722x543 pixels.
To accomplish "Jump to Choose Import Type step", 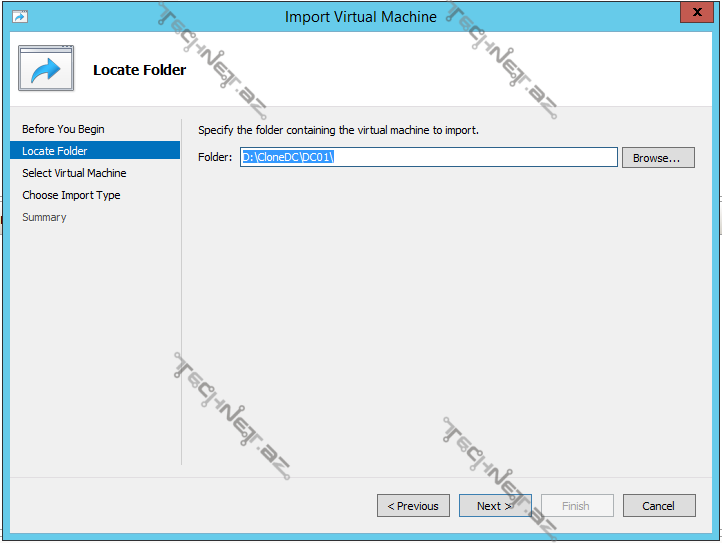I will (71, 195).
